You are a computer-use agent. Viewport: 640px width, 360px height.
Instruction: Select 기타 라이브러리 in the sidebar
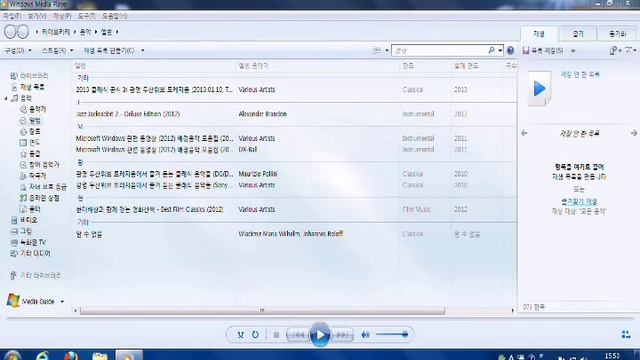click(40, 276)
